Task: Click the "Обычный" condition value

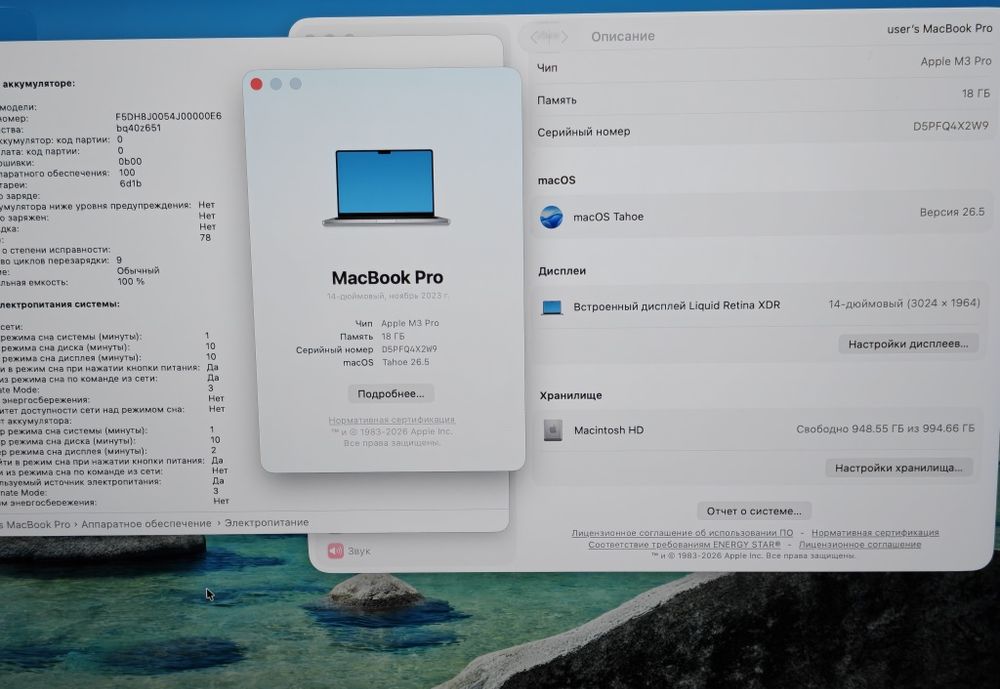Action: point(138,270)
